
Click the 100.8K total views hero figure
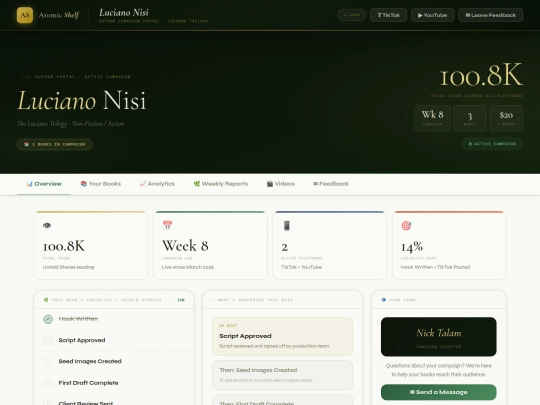pyautogui.click(x=481, y=75)
